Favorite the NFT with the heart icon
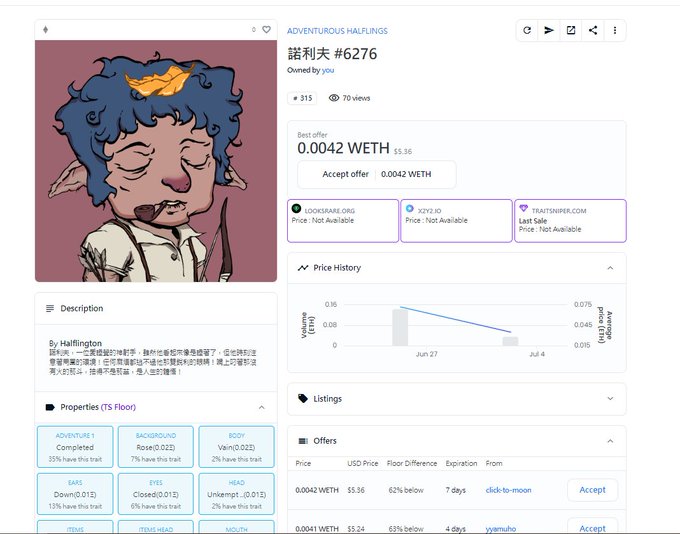 (x=266, y=29)
